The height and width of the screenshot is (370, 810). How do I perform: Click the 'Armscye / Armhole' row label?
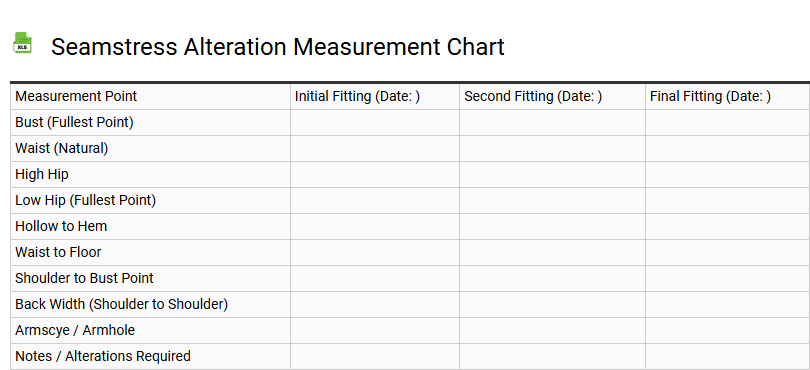coord(75,330)
